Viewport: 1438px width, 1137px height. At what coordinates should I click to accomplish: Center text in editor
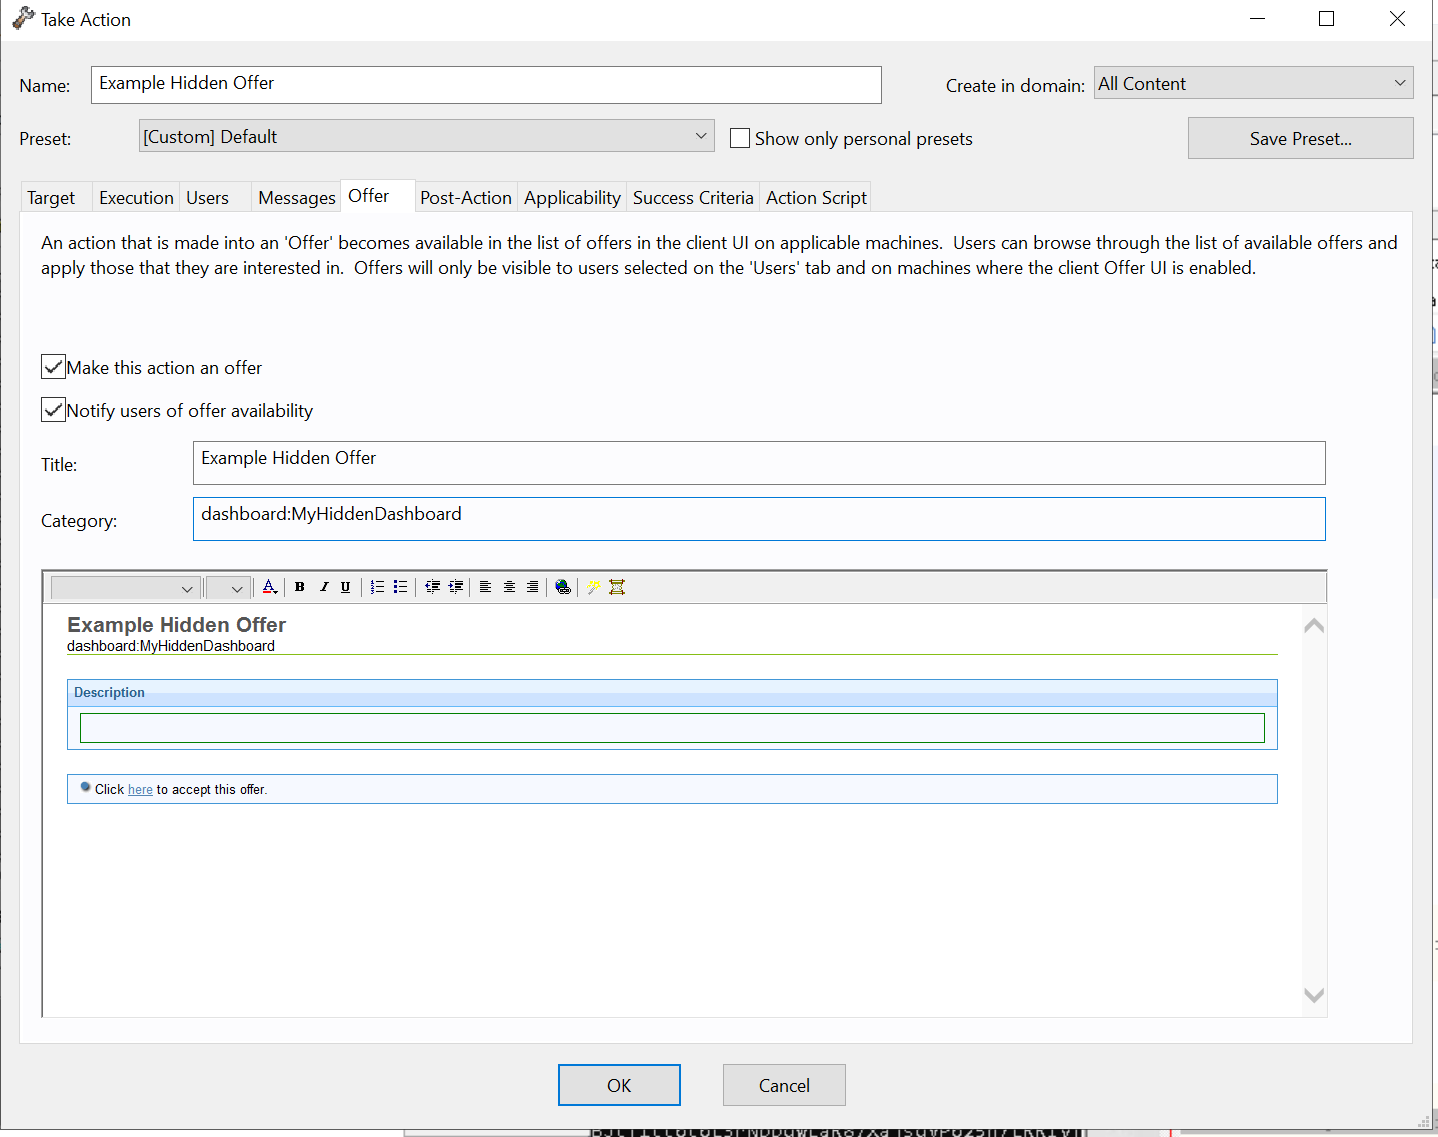point(509,587)
